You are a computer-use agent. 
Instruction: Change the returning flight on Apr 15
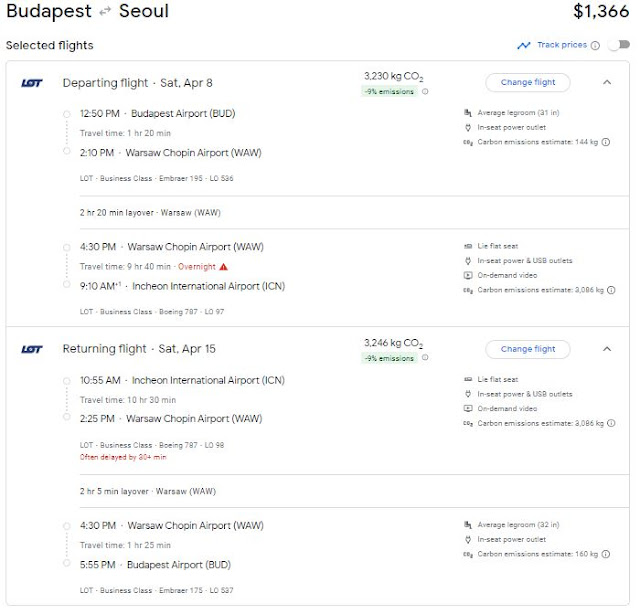(527, 349)
